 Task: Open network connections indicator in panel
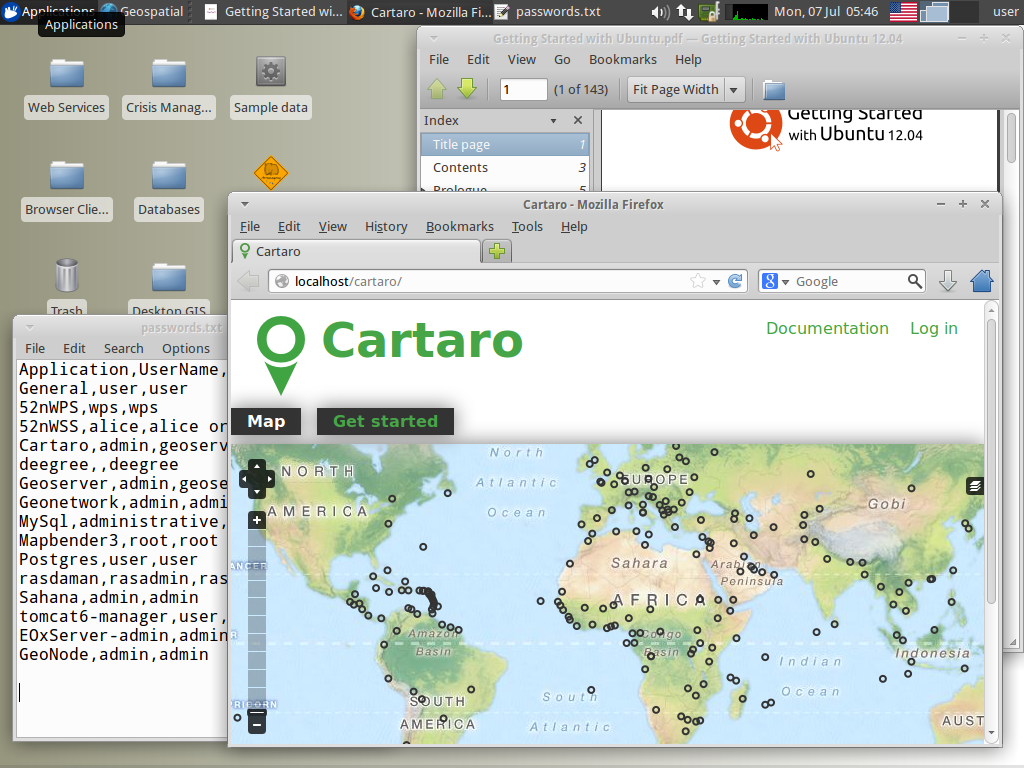684,12
